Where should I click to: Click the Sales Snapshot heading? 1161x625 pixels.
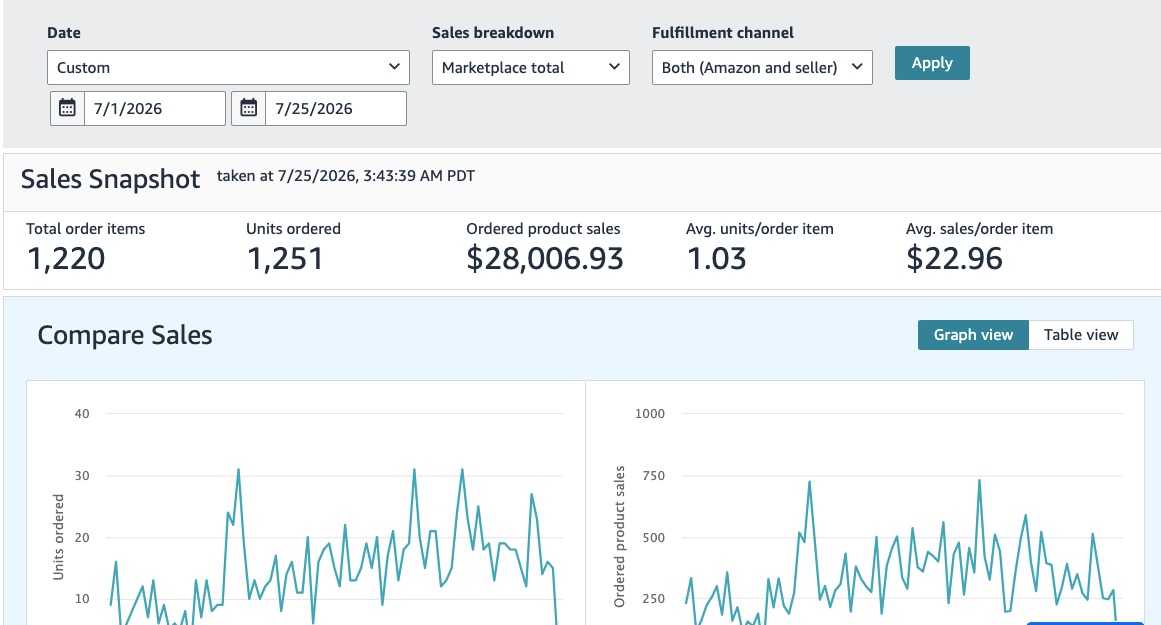110,179
